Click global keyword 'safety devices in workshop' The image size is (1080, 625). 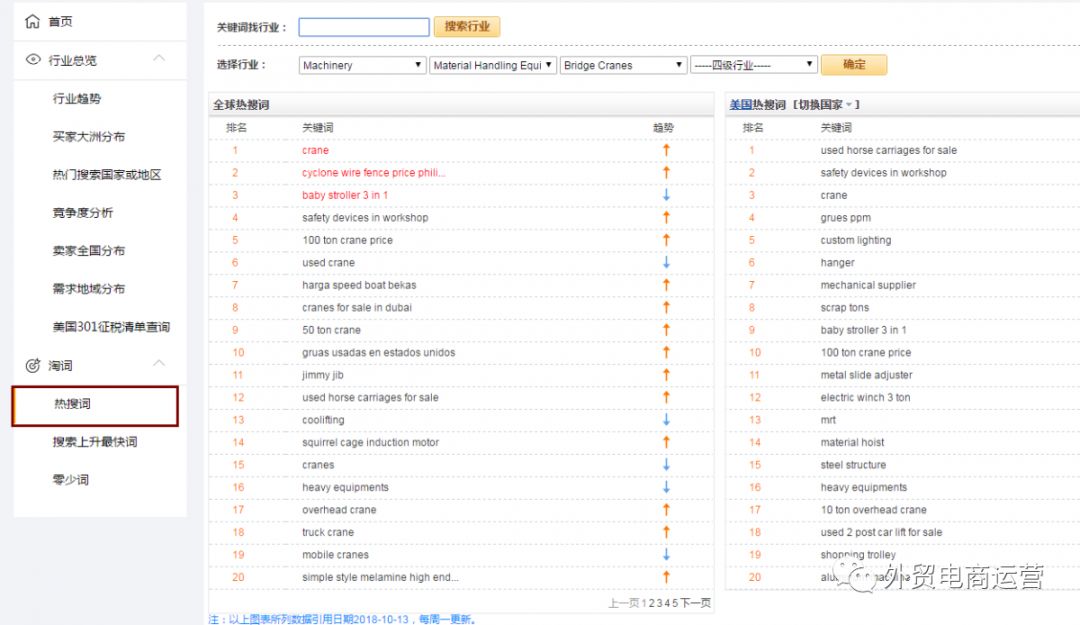click(365, 218)
